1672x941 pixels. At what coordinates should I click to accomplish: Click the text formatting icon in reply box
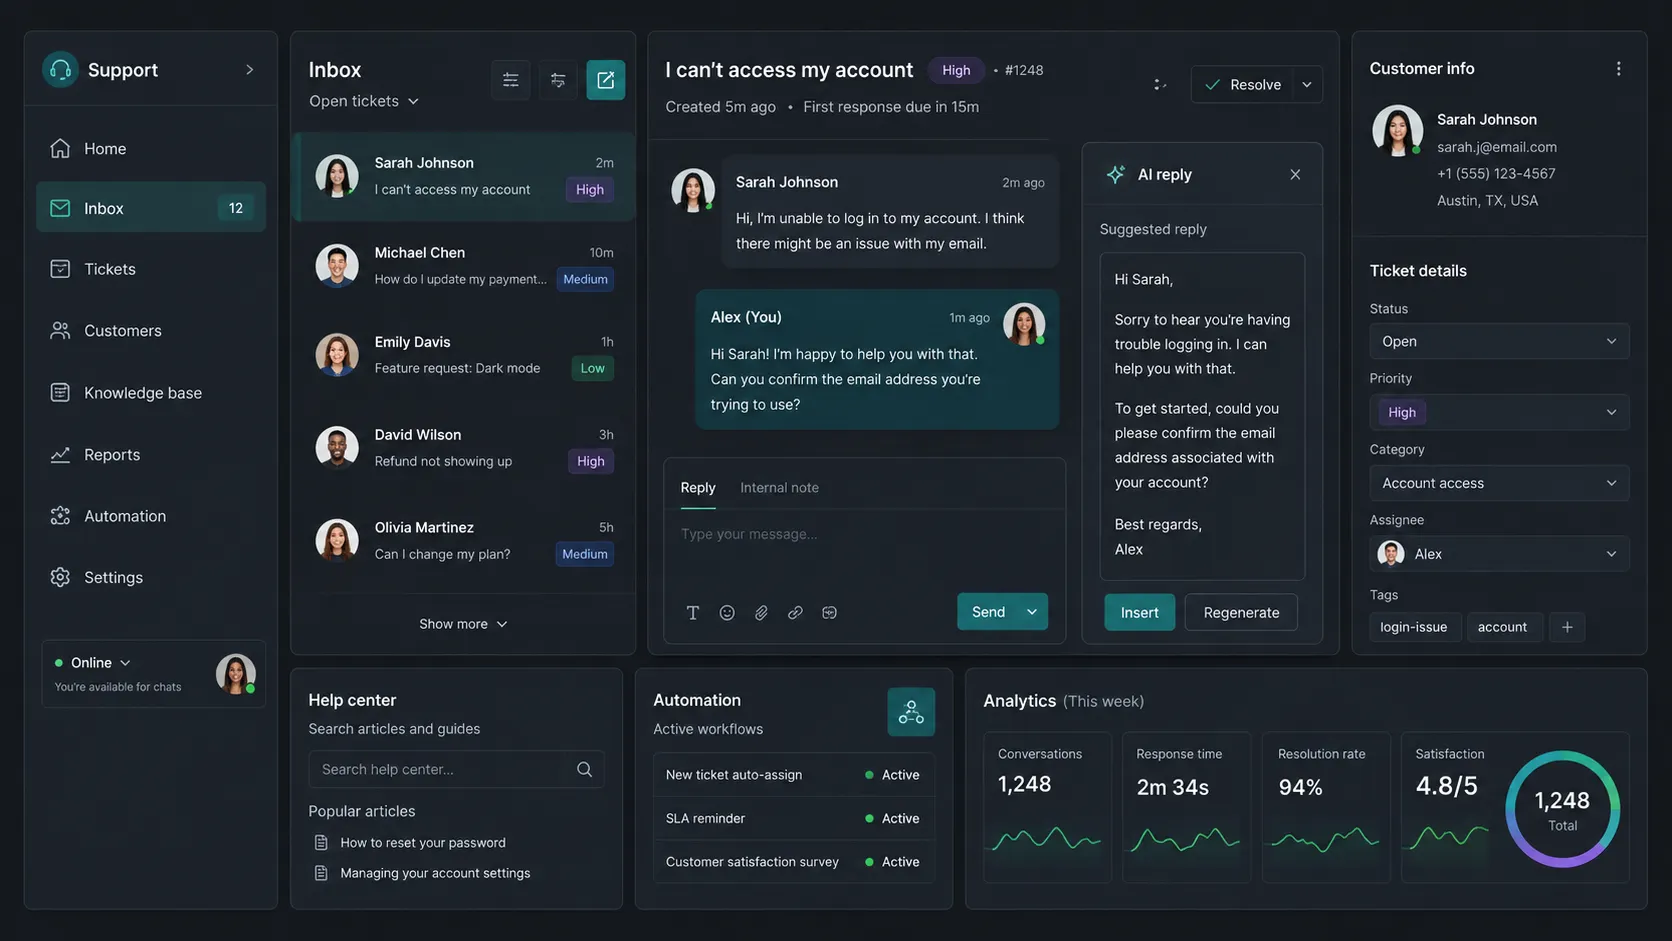(x=692, y=612)
